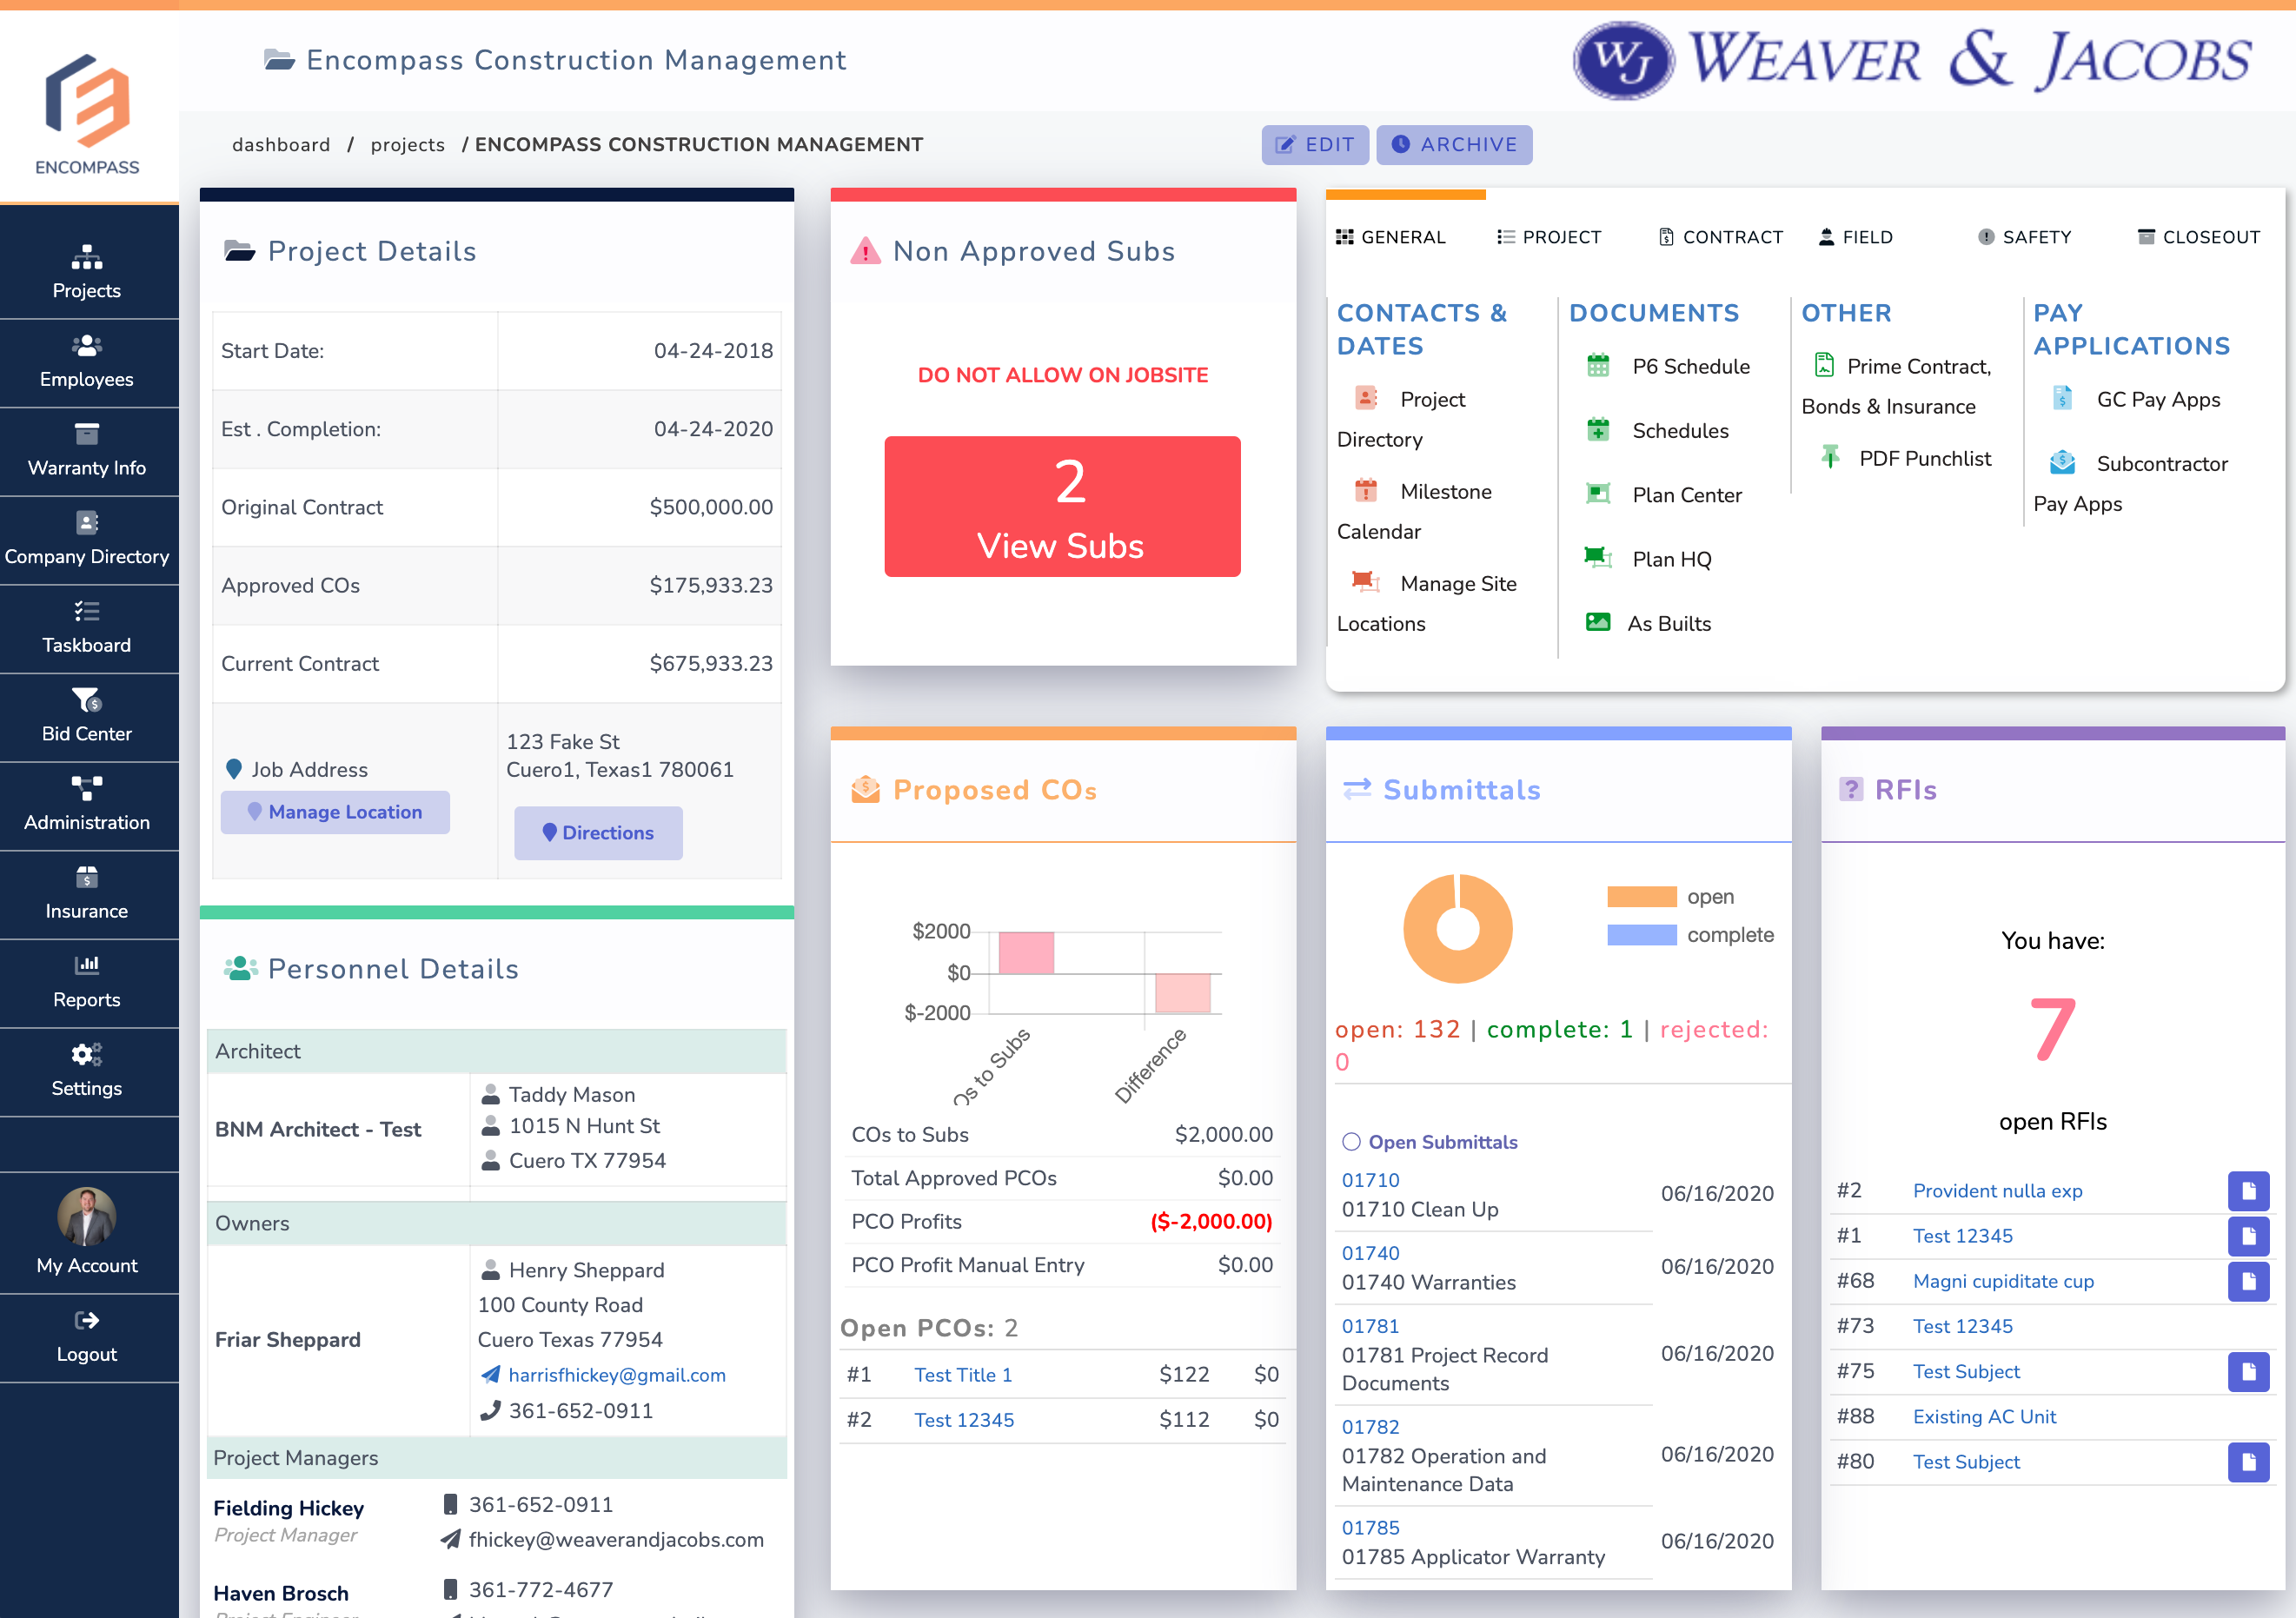This screenshot has height=1618, width=2296.
Task: Open the document icon for RFI #80
Action: coord(2248,1461)
